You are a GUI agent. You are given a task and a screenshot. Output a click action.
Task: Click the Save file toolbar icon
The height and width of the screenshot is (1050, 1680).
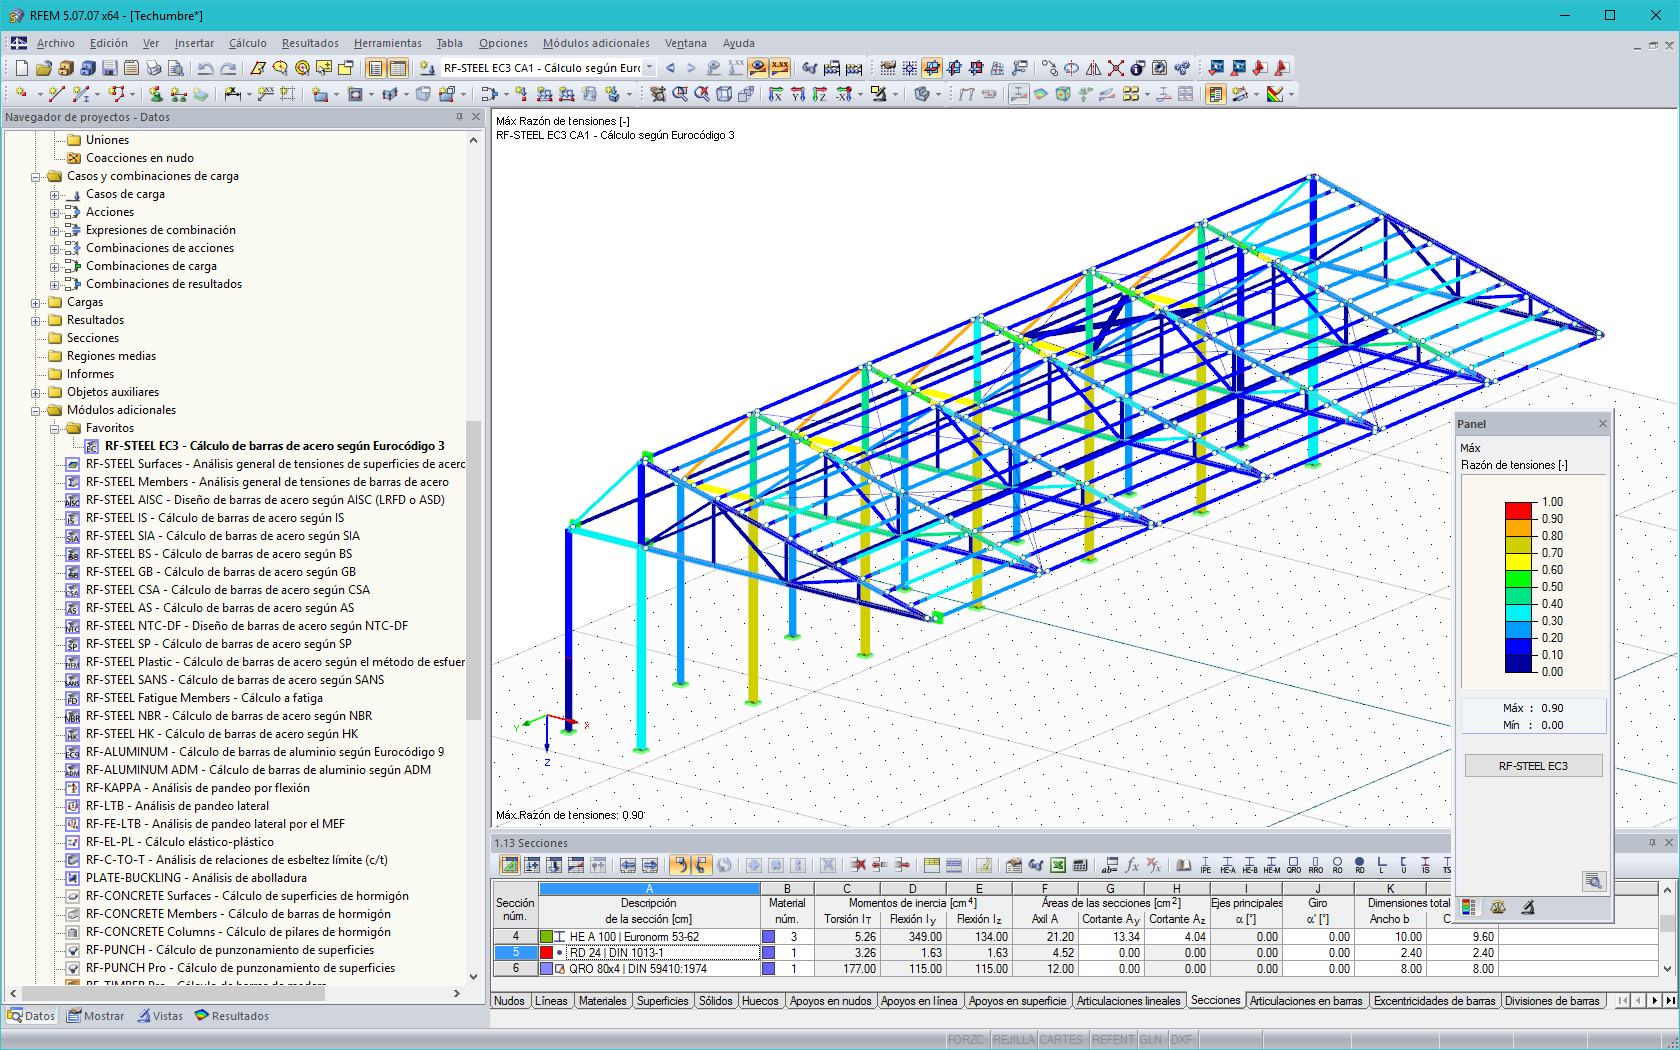point(109,68)
